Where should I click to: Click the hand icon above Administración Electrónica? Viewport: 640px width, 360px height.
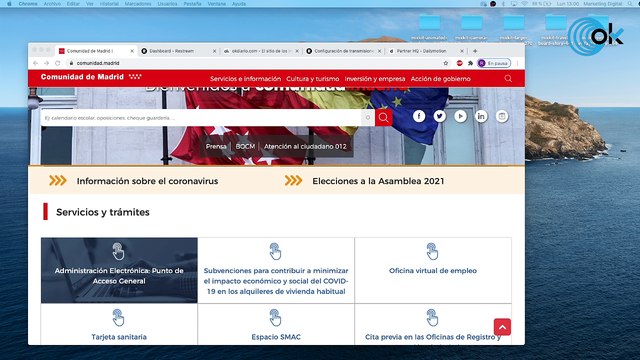[118, 251]
